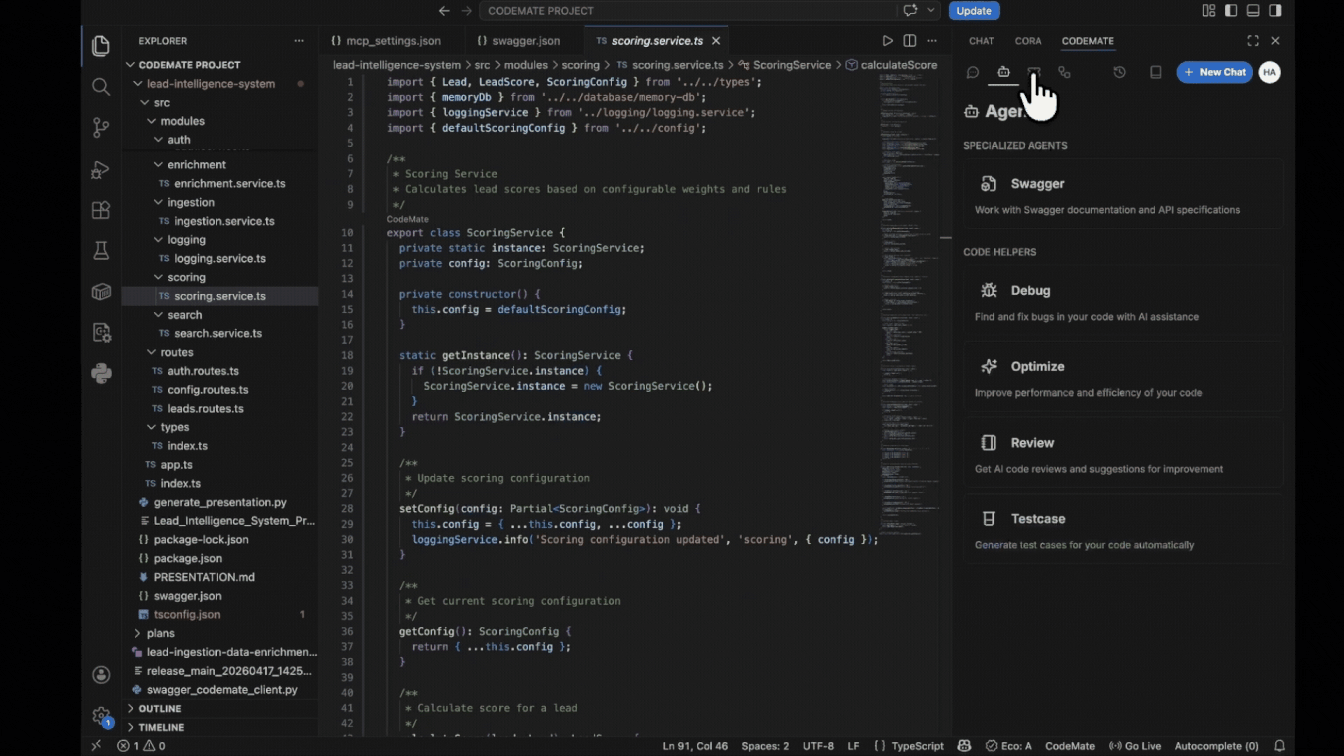The image size is (1344, 756).
Task: Open dropdown arrow next to title bar chat icon
Action: [931, 11]
